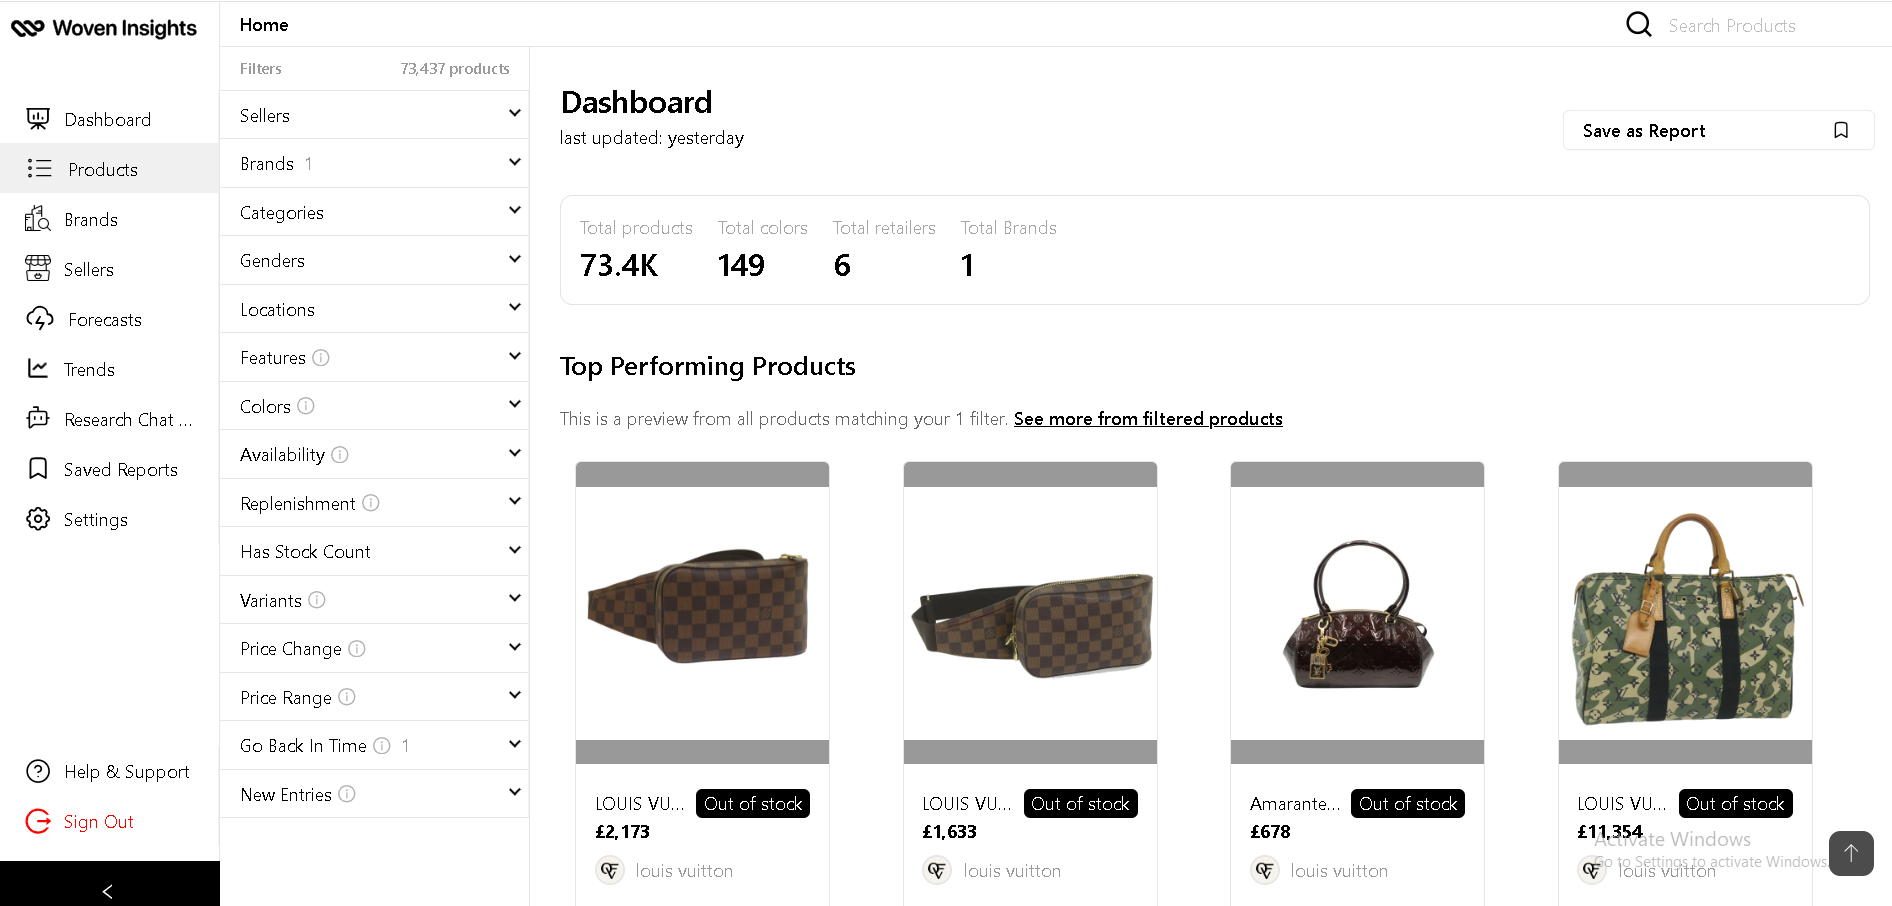Click the Dashboard monitor icon in sidebar
This screenshot has width=1892, height=906.
(38, 119)
